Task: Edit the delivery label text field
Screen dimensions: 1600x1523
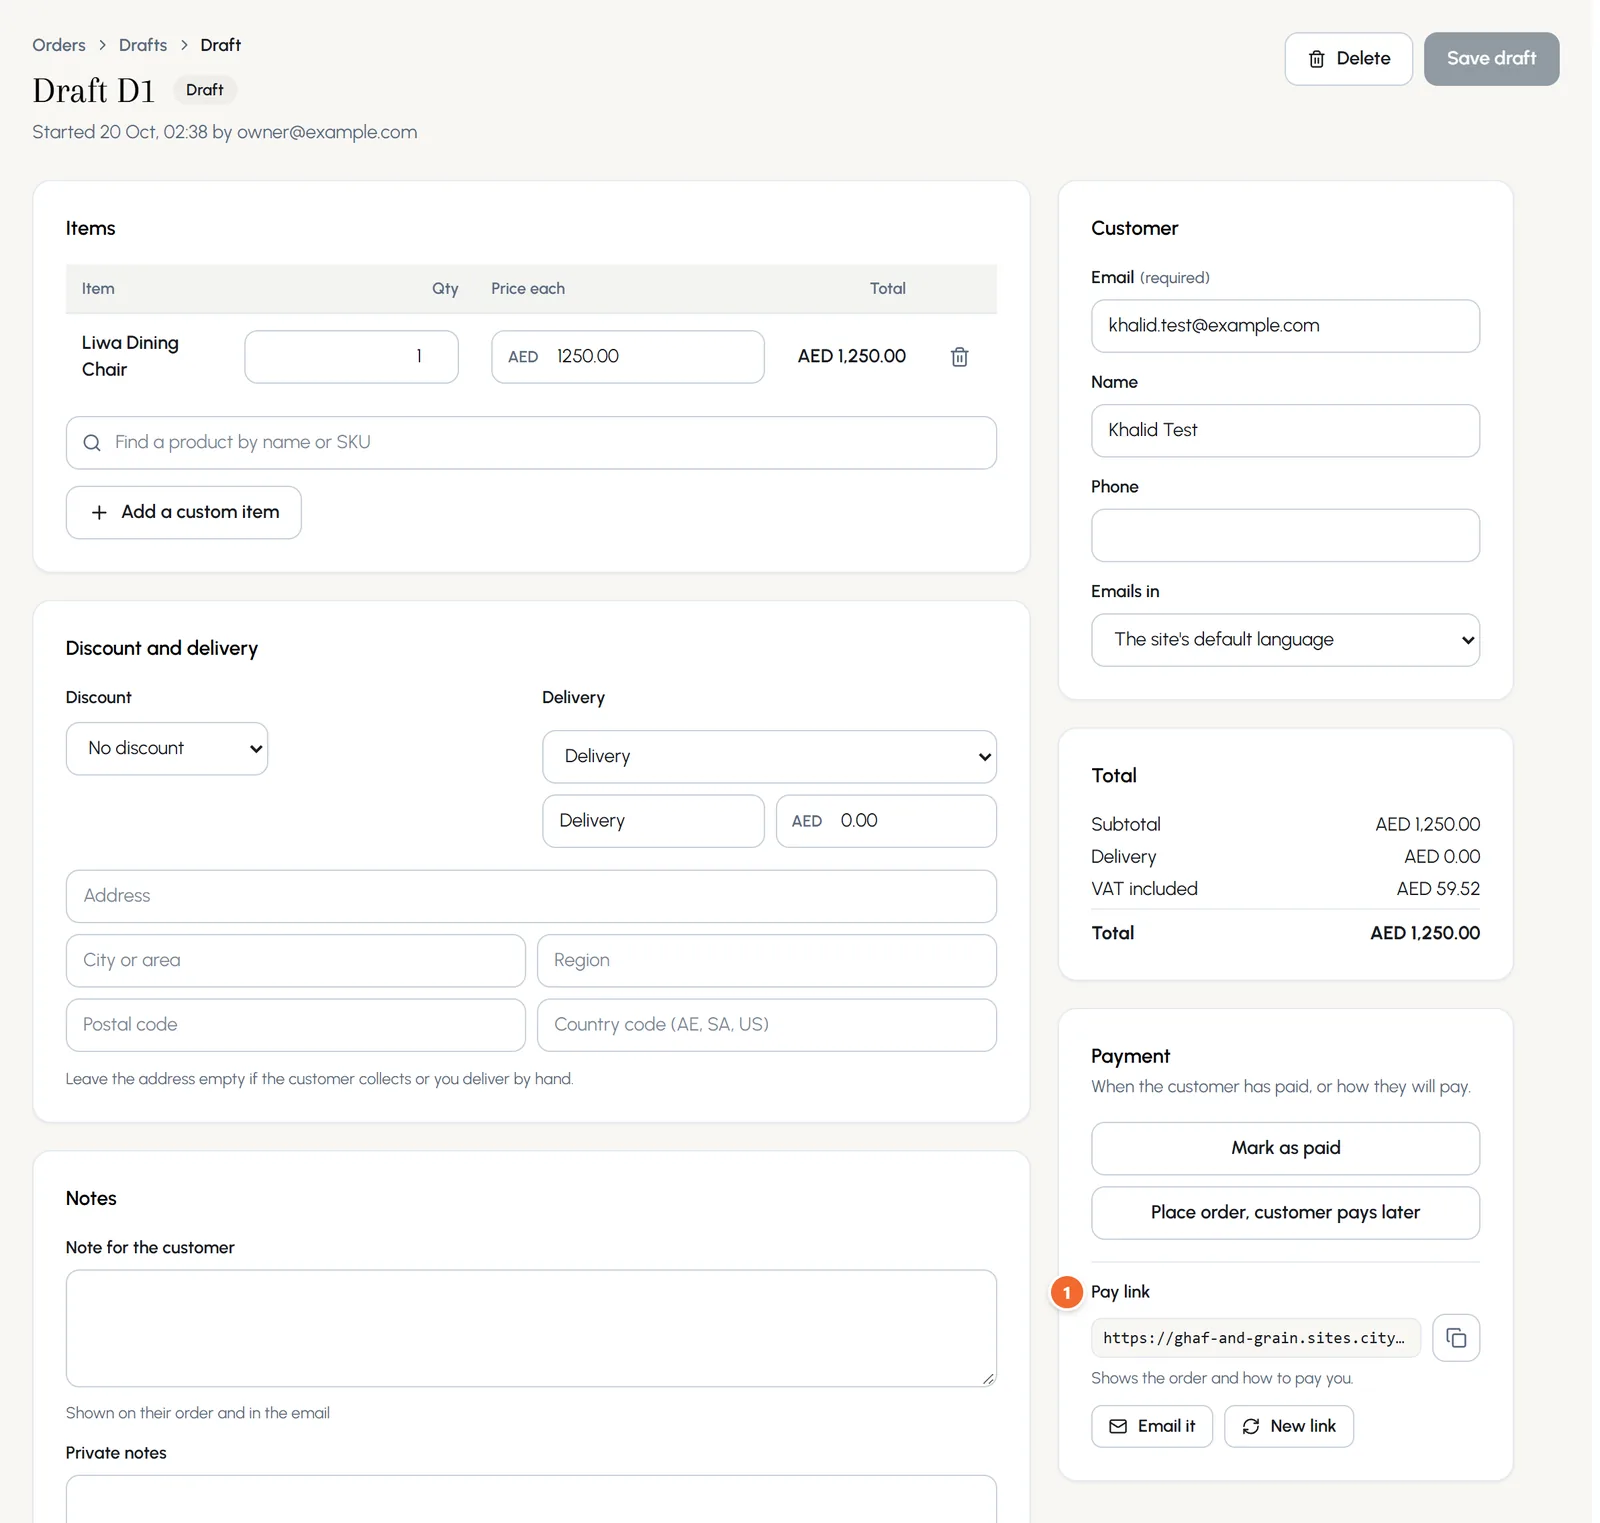Action: click(653, 821)
